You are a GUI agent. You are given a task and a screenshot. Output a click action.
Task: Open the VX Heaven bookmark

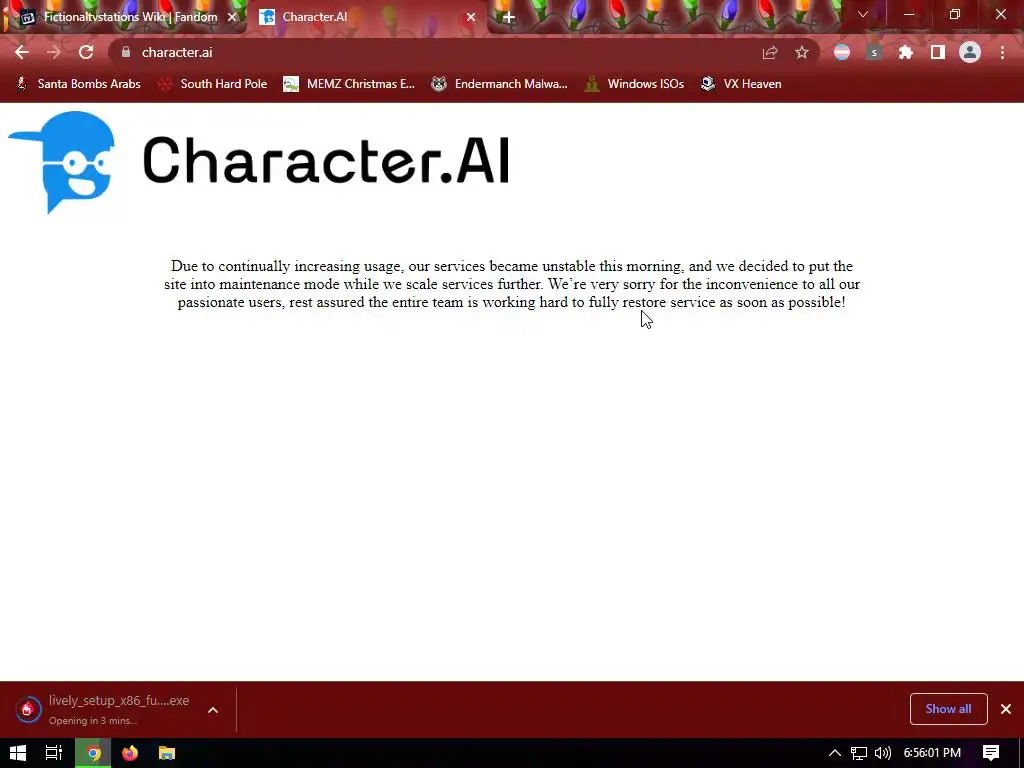click(741, 84)
